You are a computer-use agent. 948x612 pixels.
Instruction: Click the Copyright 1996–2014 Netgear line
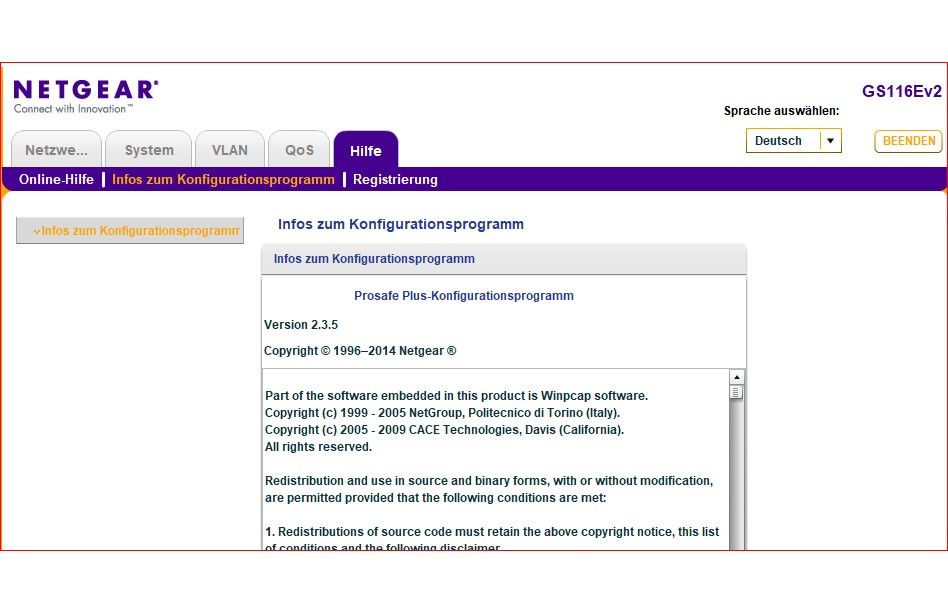tap(360, 351)
